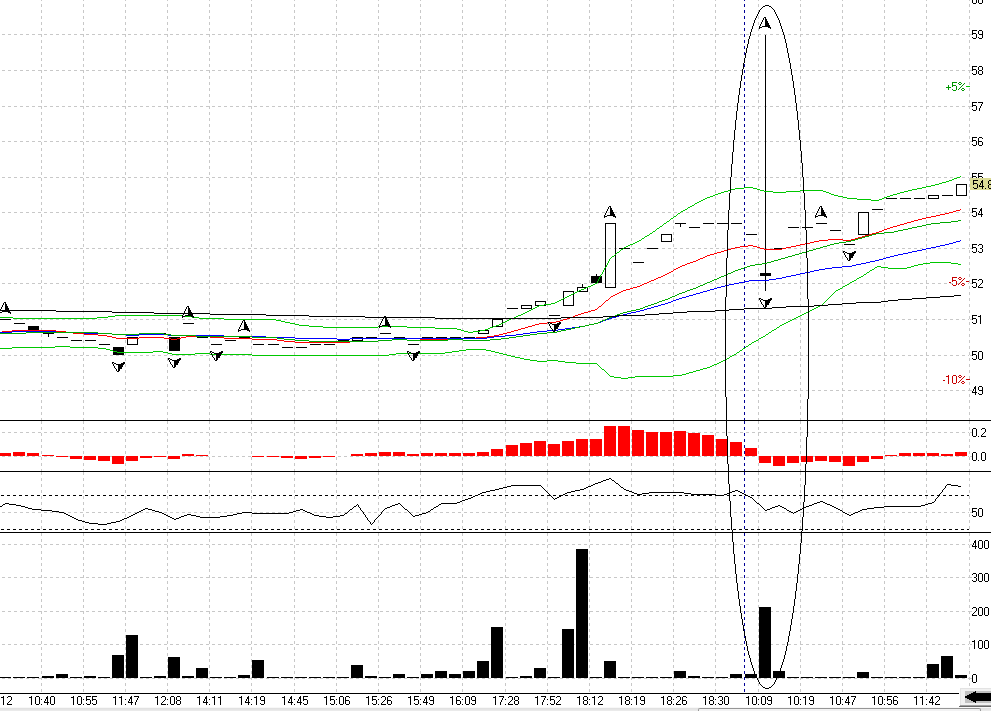
Task: Click the 100 volume scale label
Action: coord(980,645)
